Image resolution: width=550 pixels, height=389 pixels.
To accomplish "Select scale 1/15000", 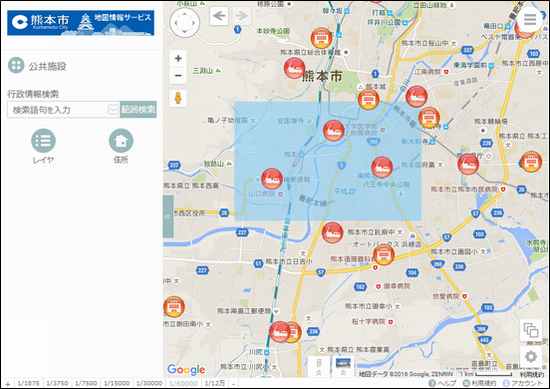I will (x=116, y=383).
